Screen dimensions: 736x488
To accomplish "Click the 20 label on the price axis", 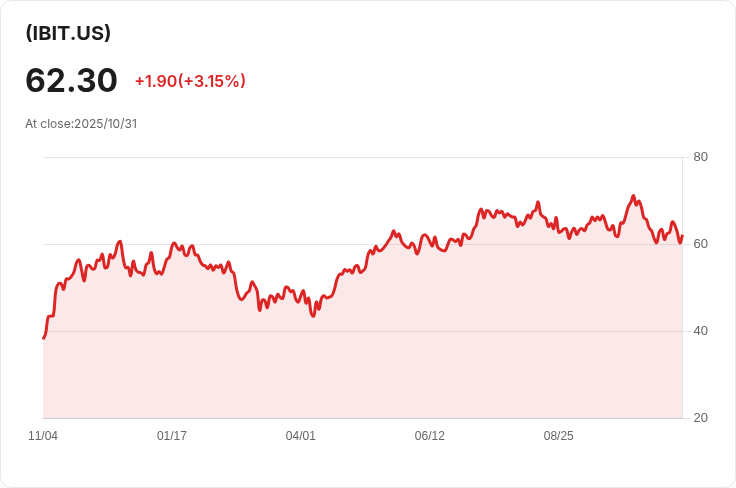I will pyautogui.click(x=700, y=418).
